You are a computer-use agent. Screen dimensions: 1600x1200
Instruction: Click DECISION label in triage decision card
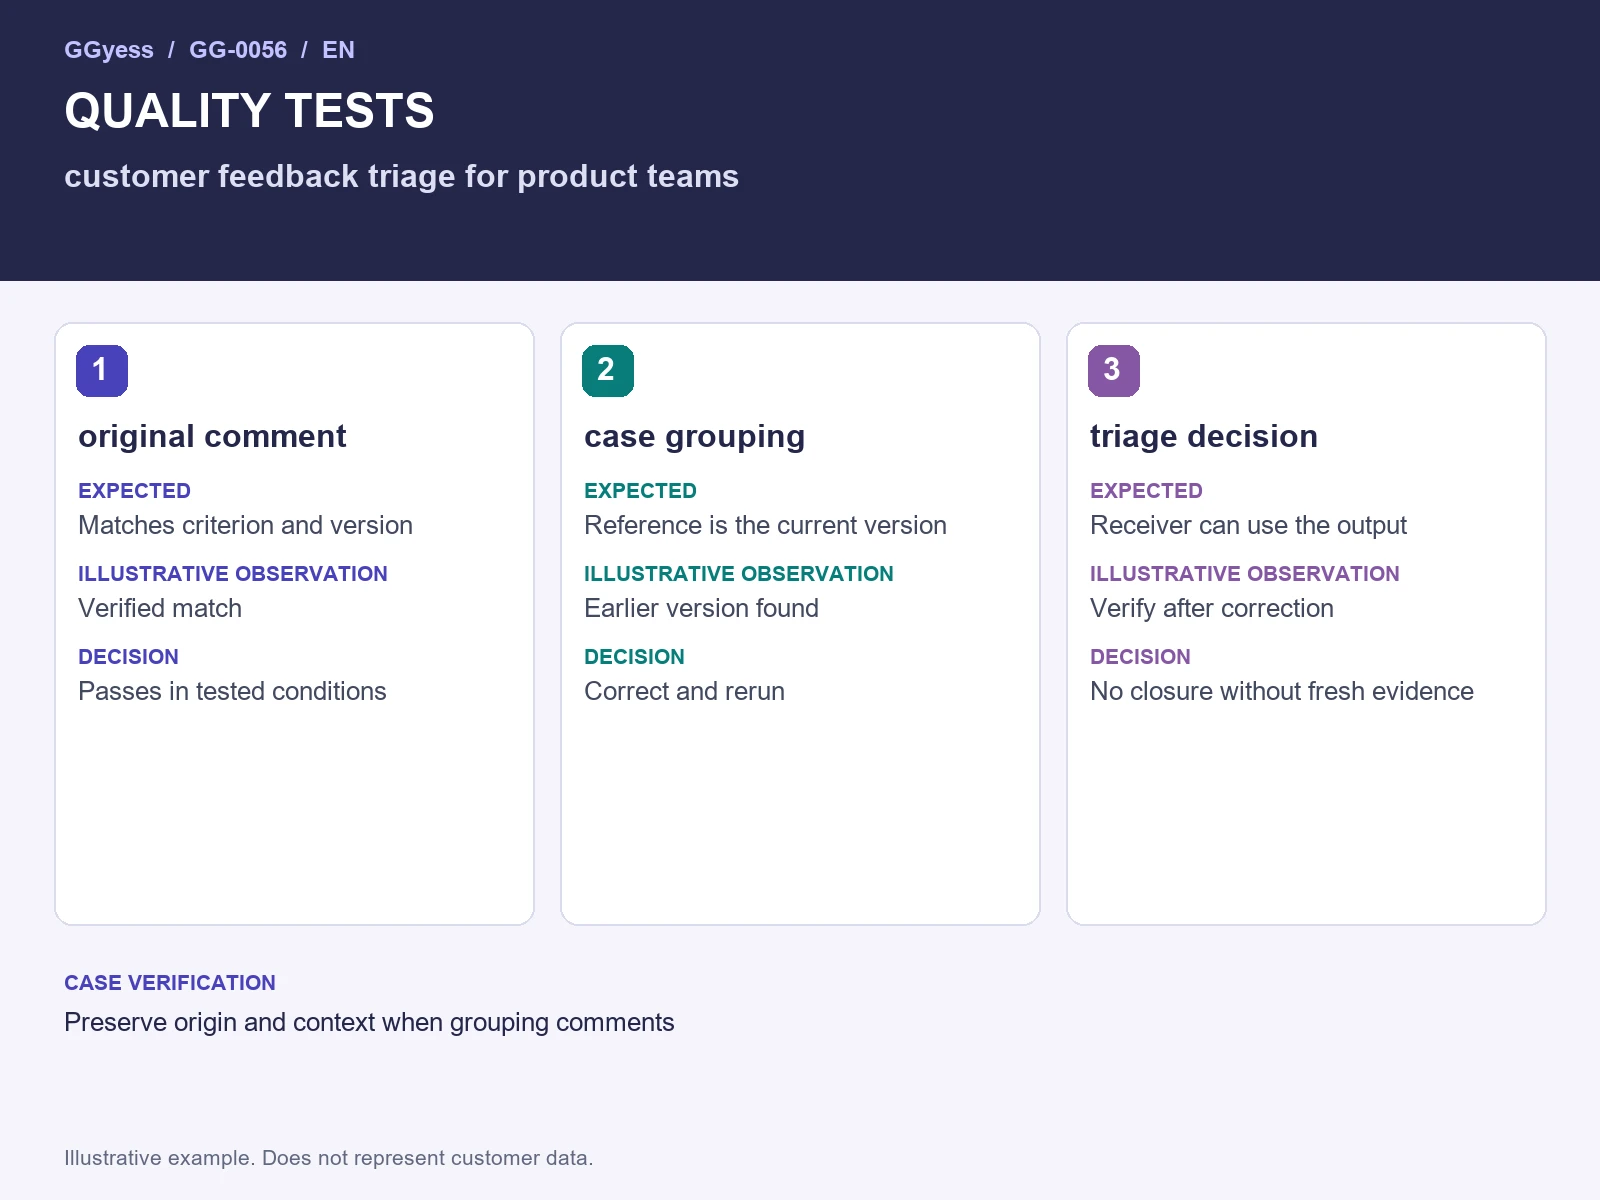(x=1140, y=657)
